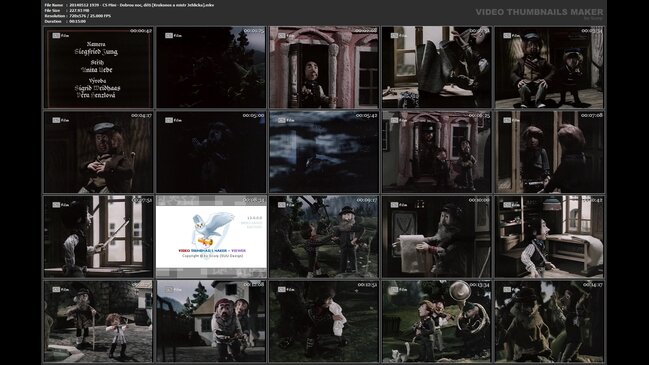This screenshot has width=649, height=365.
Task: Select the 00:12:51 thumbnail of puppet hugging
Action: pyautogui.click(x=324, y=322)
